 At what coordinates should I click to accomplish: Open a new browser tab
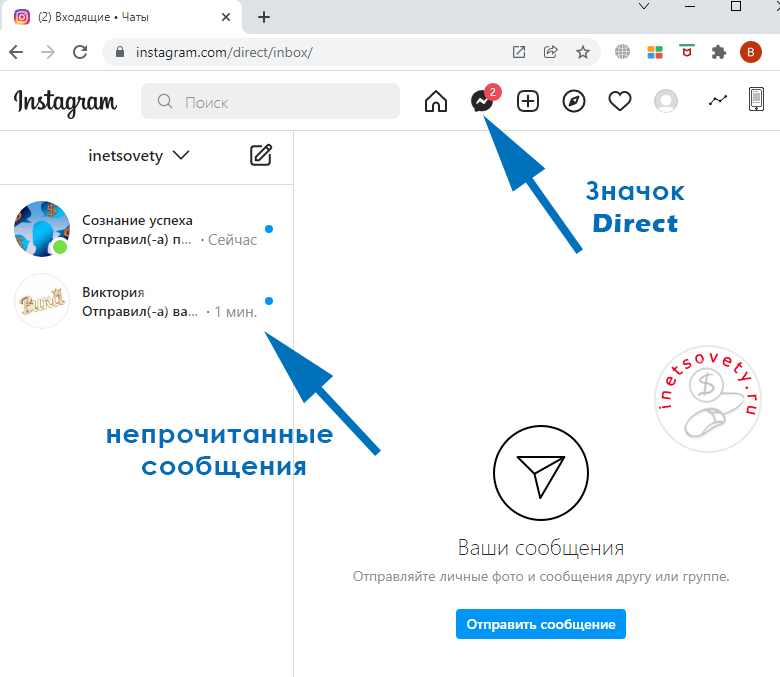click(264, 17)
